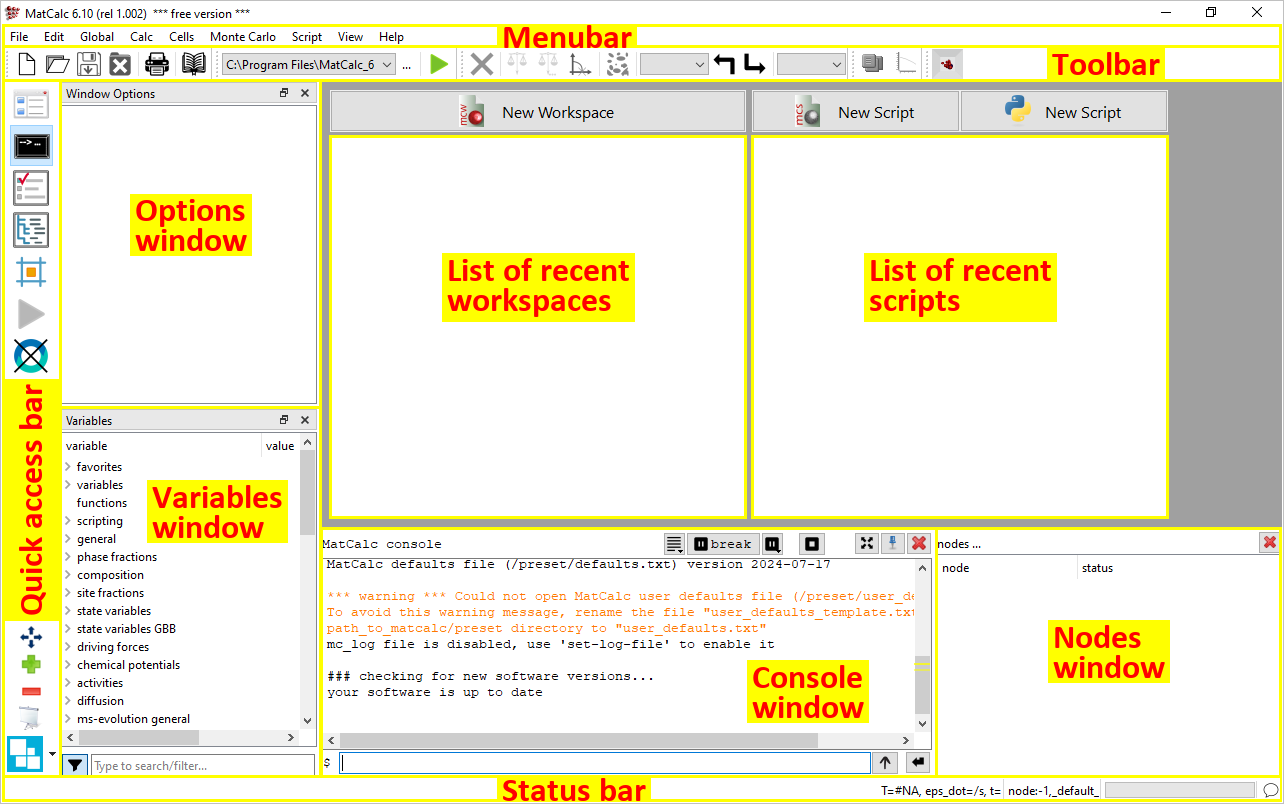Open the empty dropdown after turn arrows
This screenshot has height=804, width=1284.
tap(811, 65)
